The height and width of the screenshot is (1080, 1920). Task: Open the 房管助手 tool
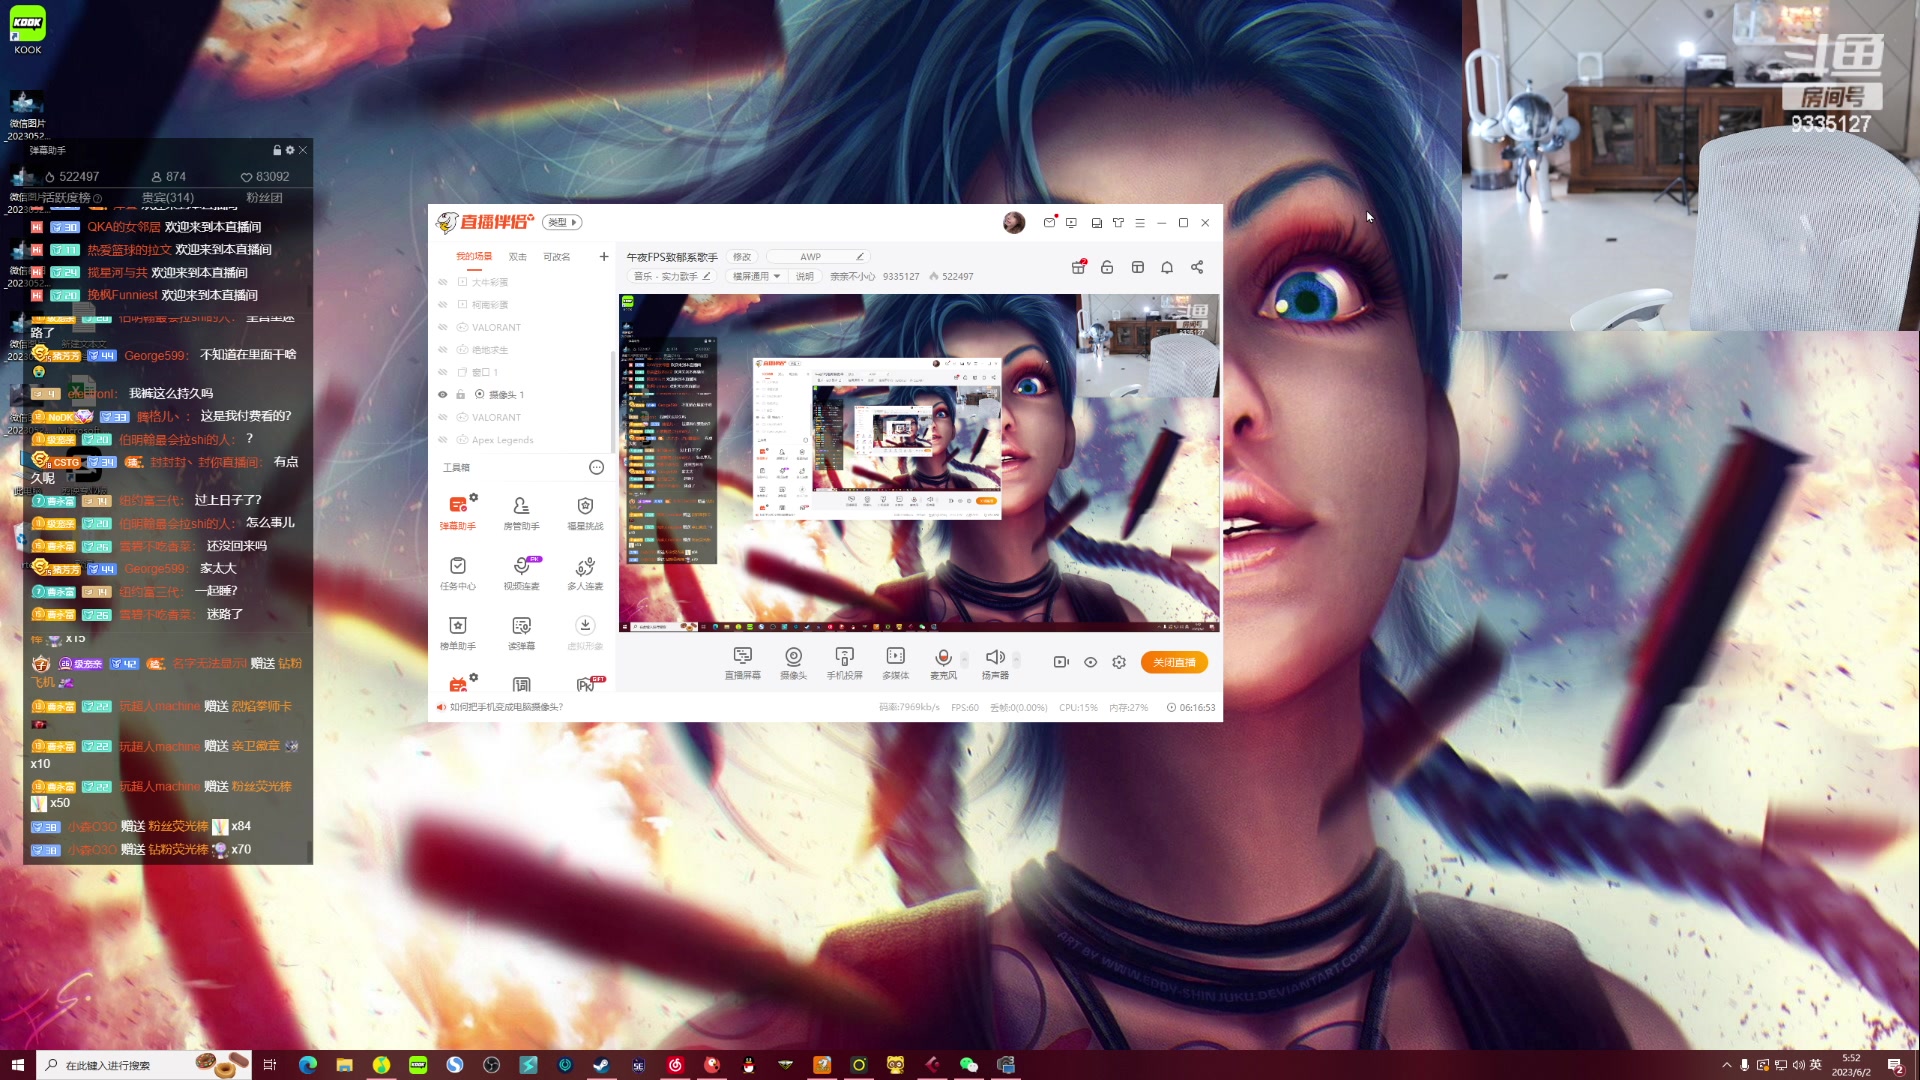coord(521,512)
